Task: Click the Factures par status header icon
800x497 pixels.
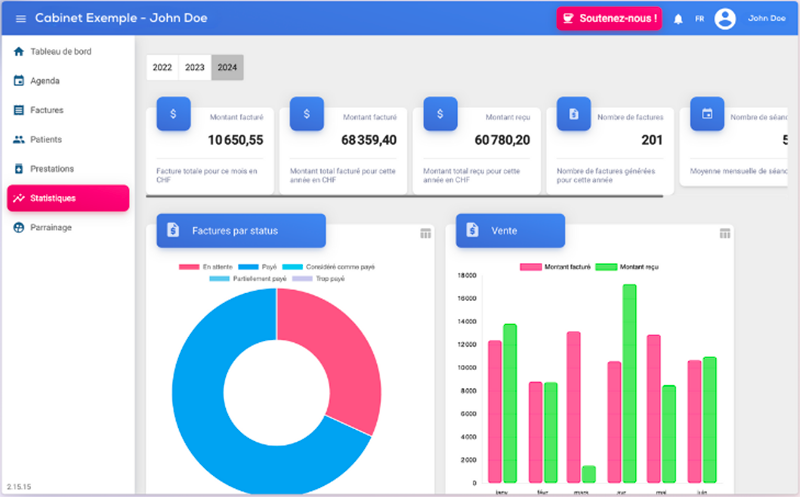Action: click(174, 231)
